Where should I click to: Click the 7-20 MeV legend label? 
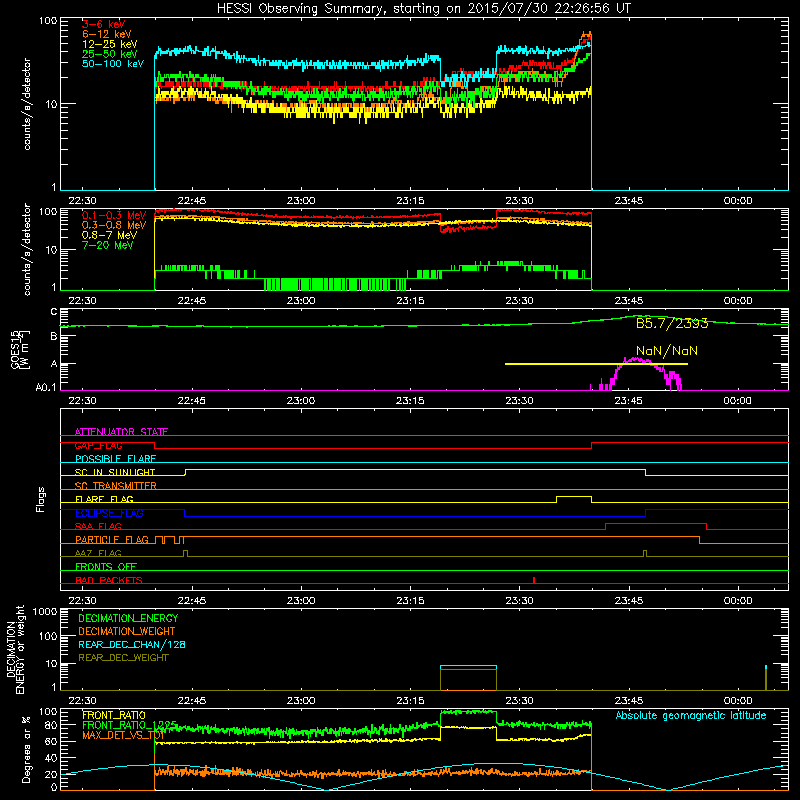click(x=108, y=245)
